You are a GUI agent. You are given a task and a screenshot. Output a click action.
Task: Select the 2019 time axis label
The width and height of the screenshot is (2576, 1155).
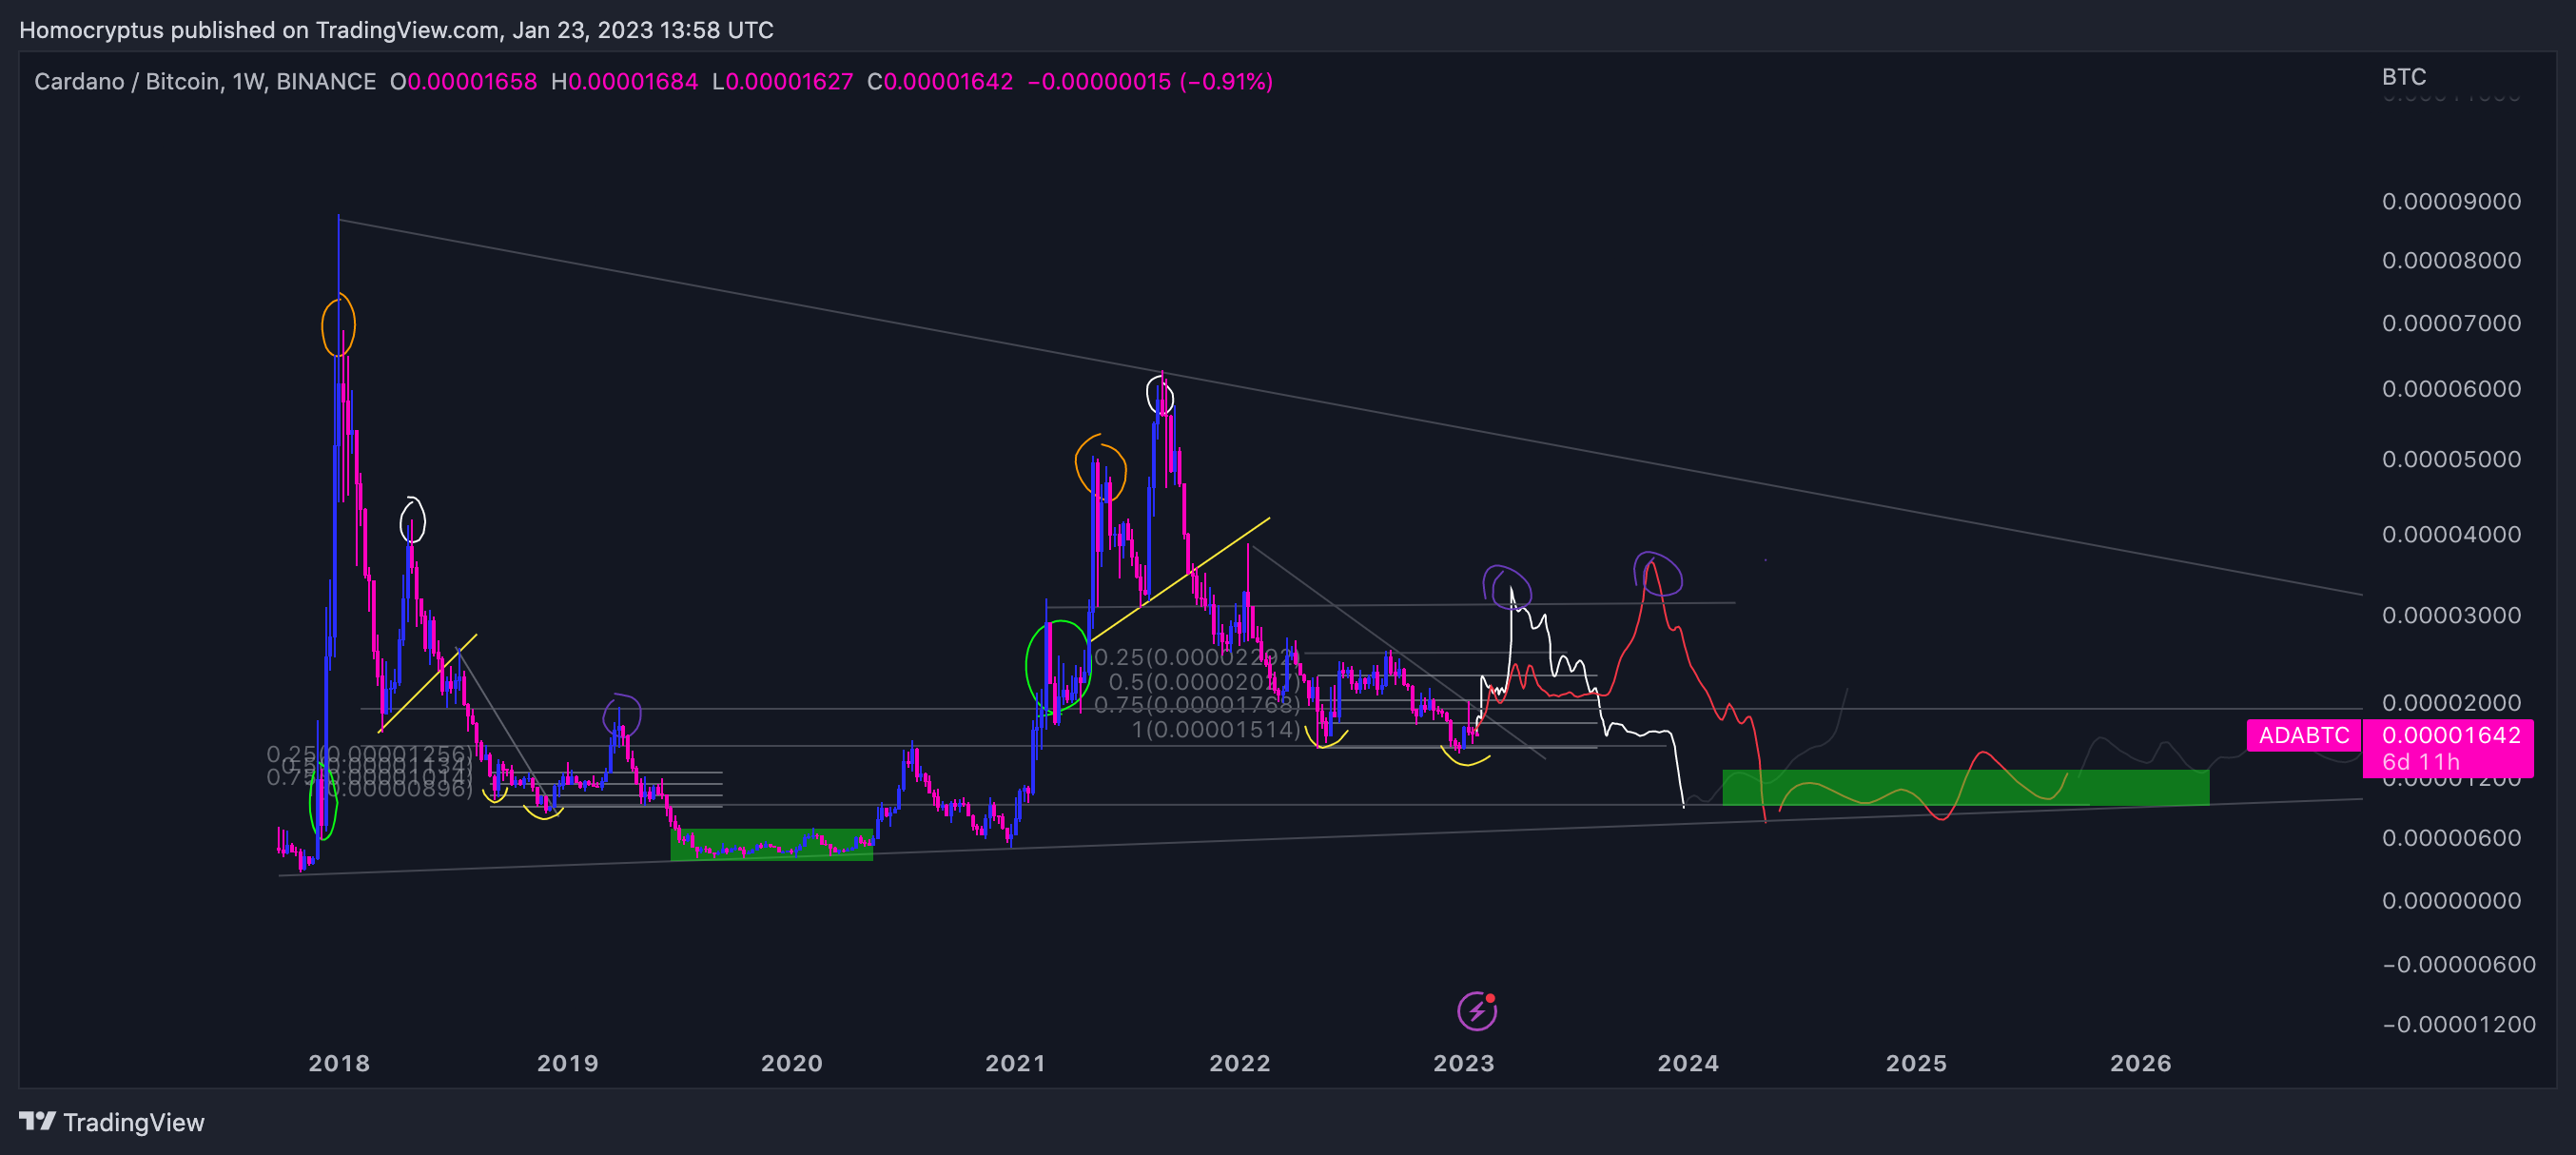[567, 1063]
